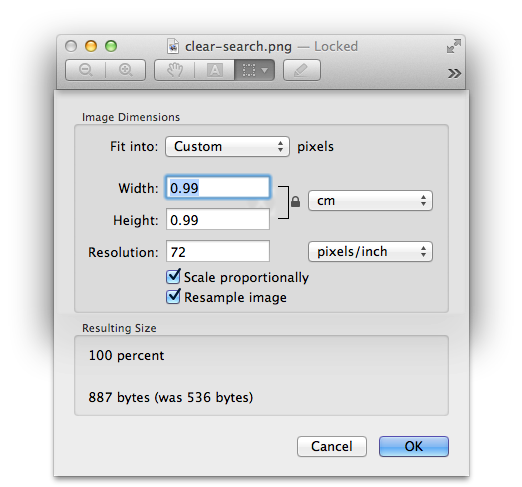Select the hand move tool
The width and height of the screenshot is (522, 487).
coord(175,70)
